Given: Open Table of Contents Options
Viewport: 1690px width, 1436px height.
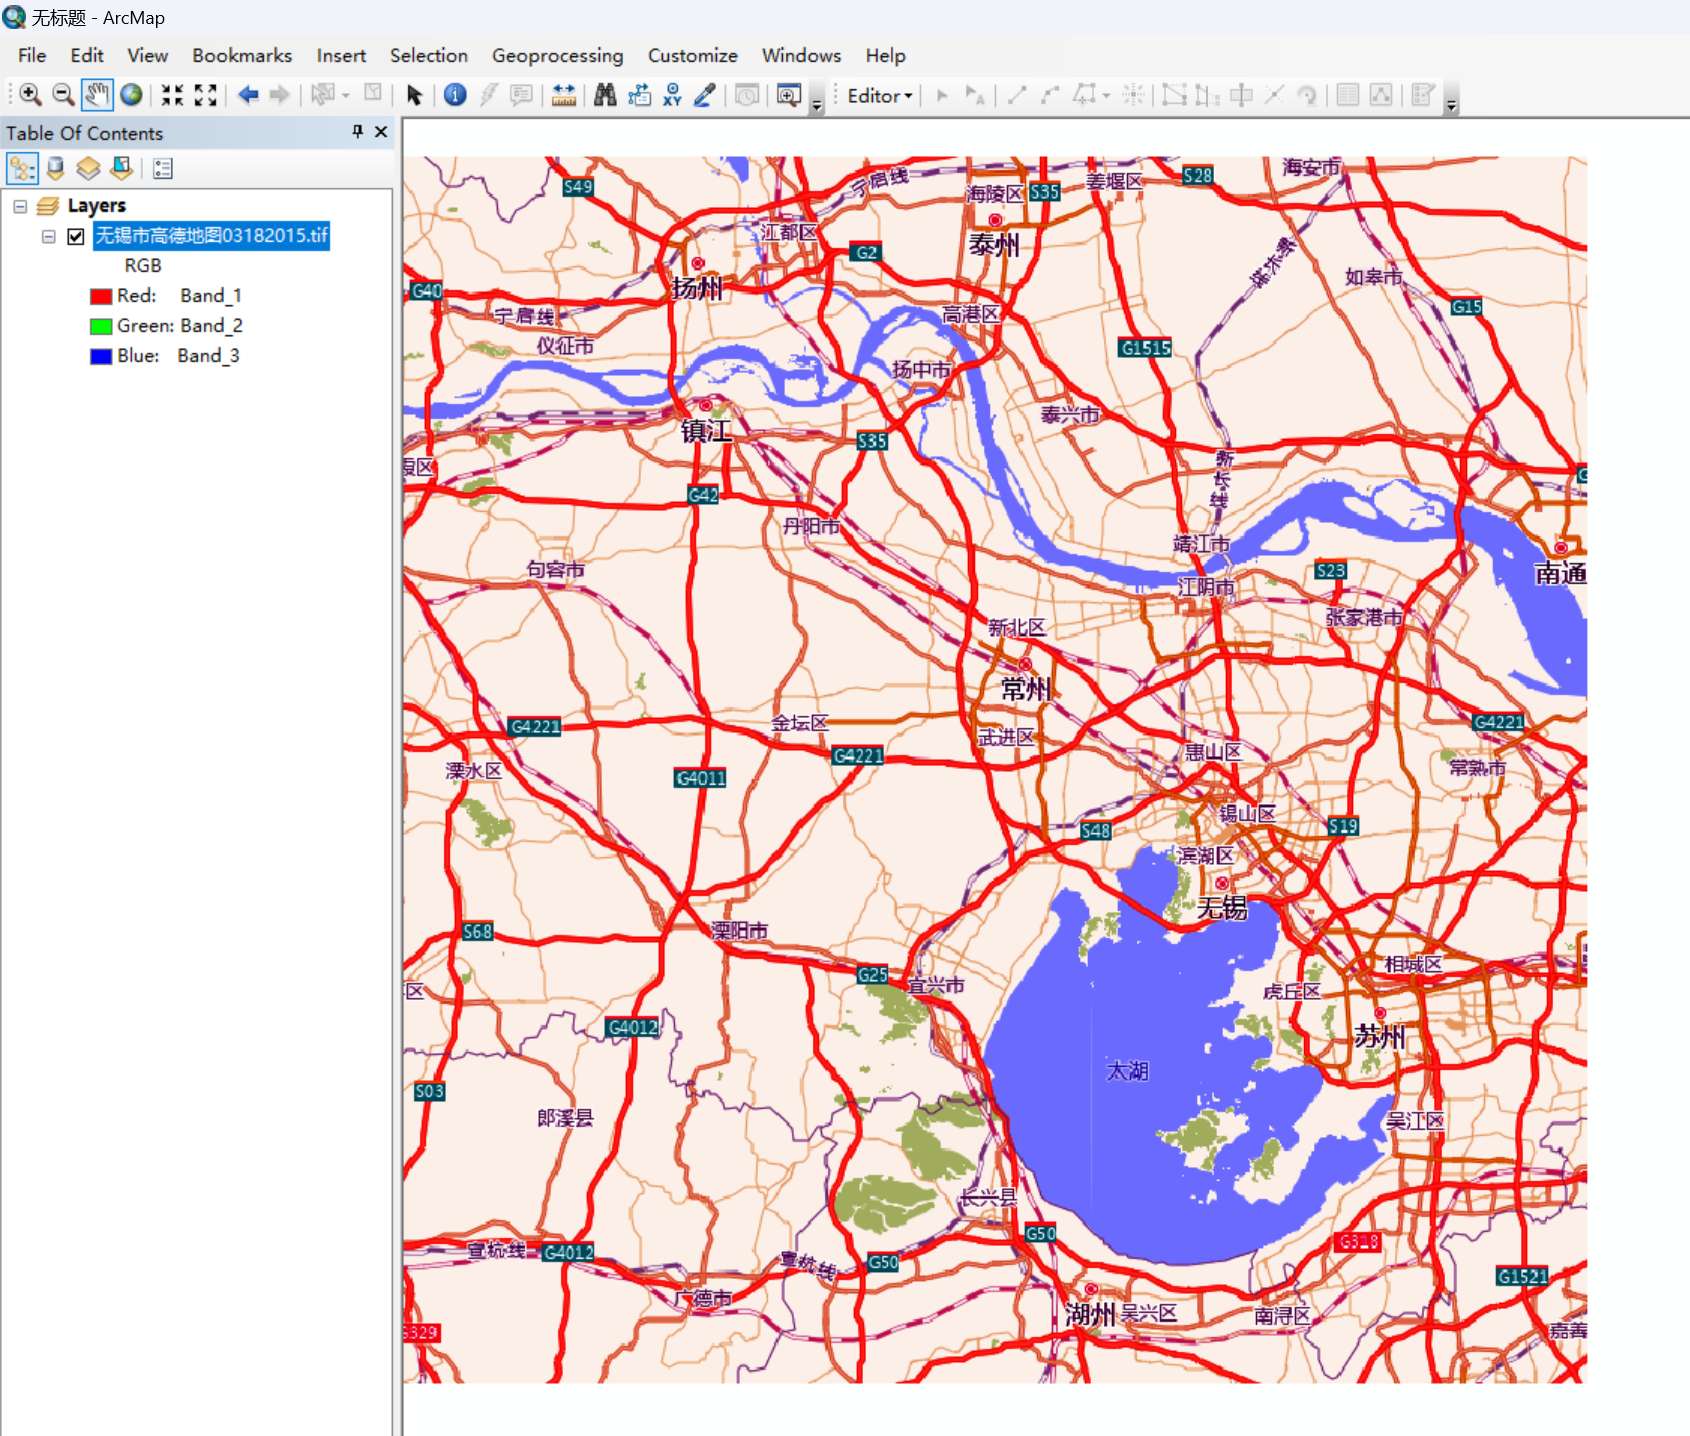Looking at the screenshot, I should coord(163,168).
